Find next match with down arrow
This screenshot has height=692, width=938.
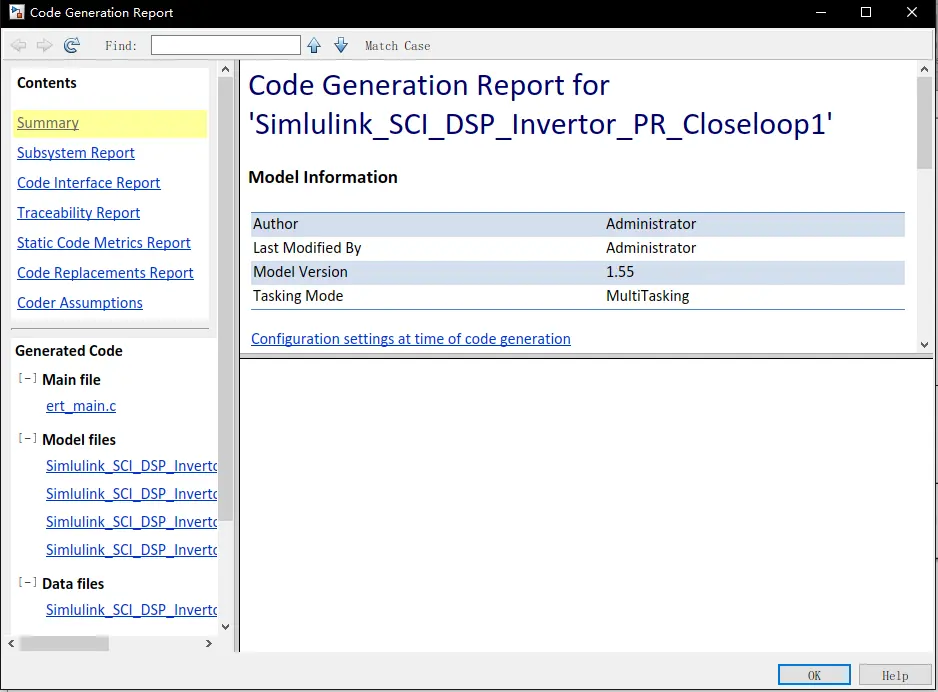[x=341, y=45]
